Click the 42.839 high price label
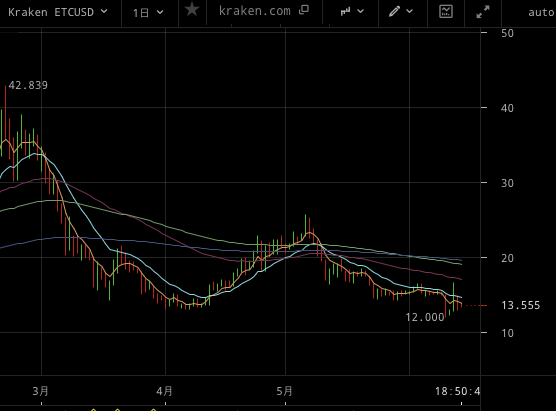The image size is (556, 411). tap(28, 85)
